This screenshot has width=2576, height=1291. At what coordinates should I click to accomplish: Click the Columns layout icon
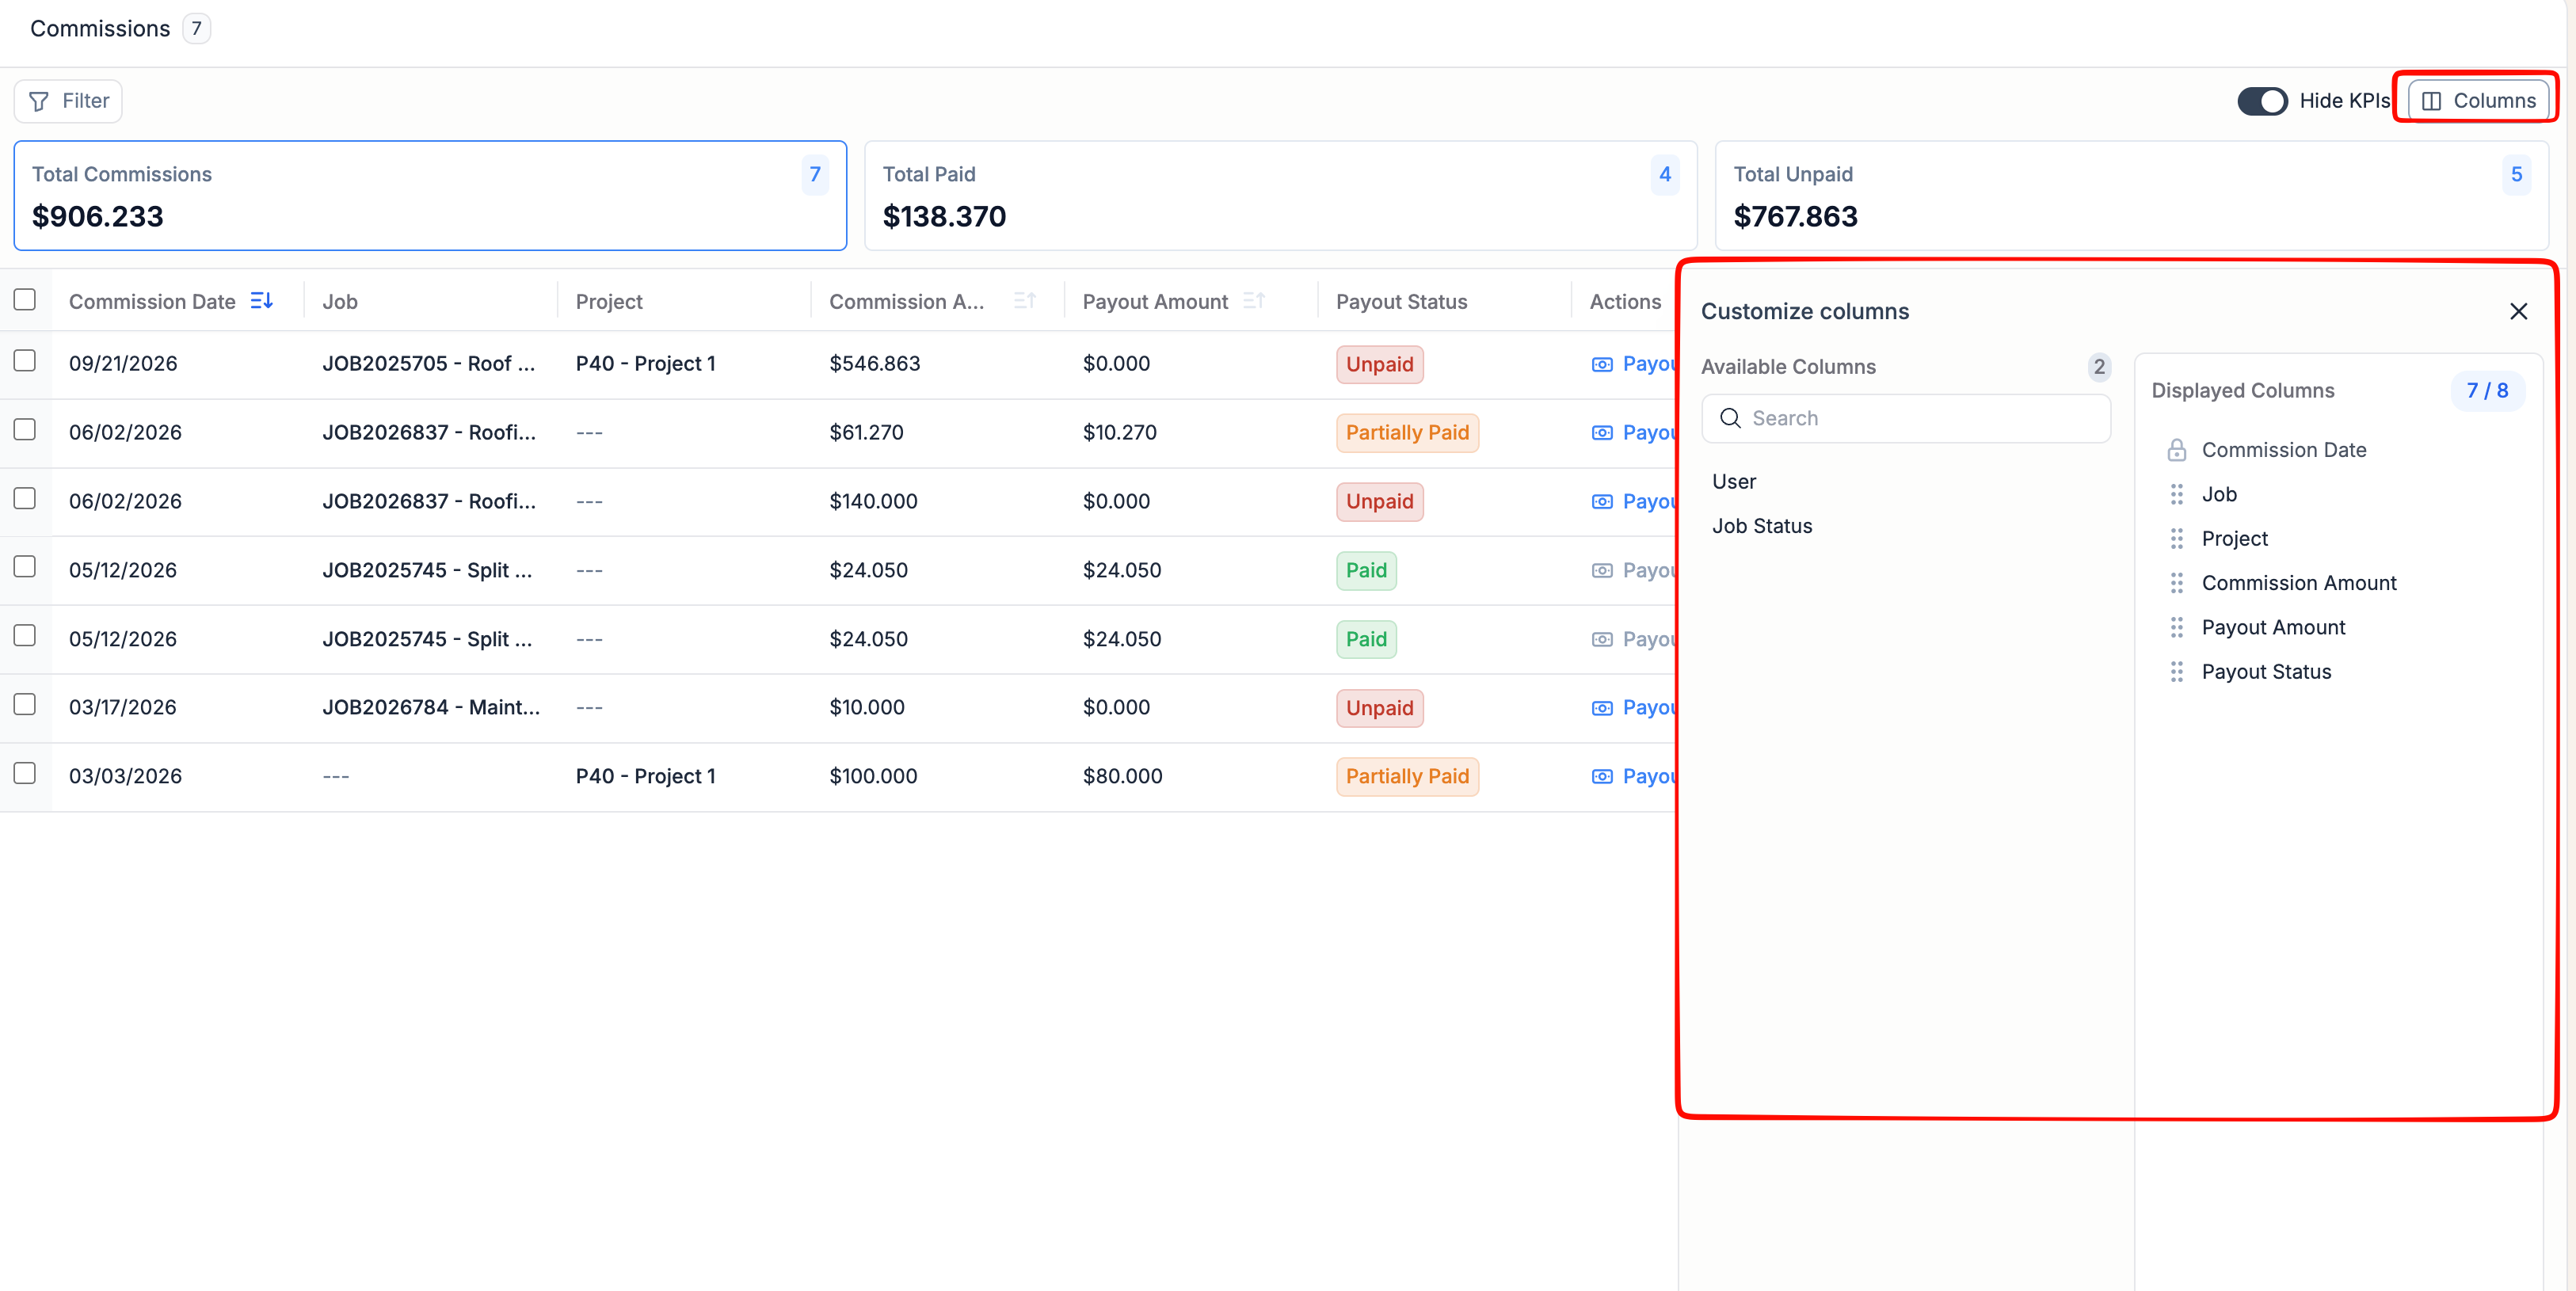2432,101
